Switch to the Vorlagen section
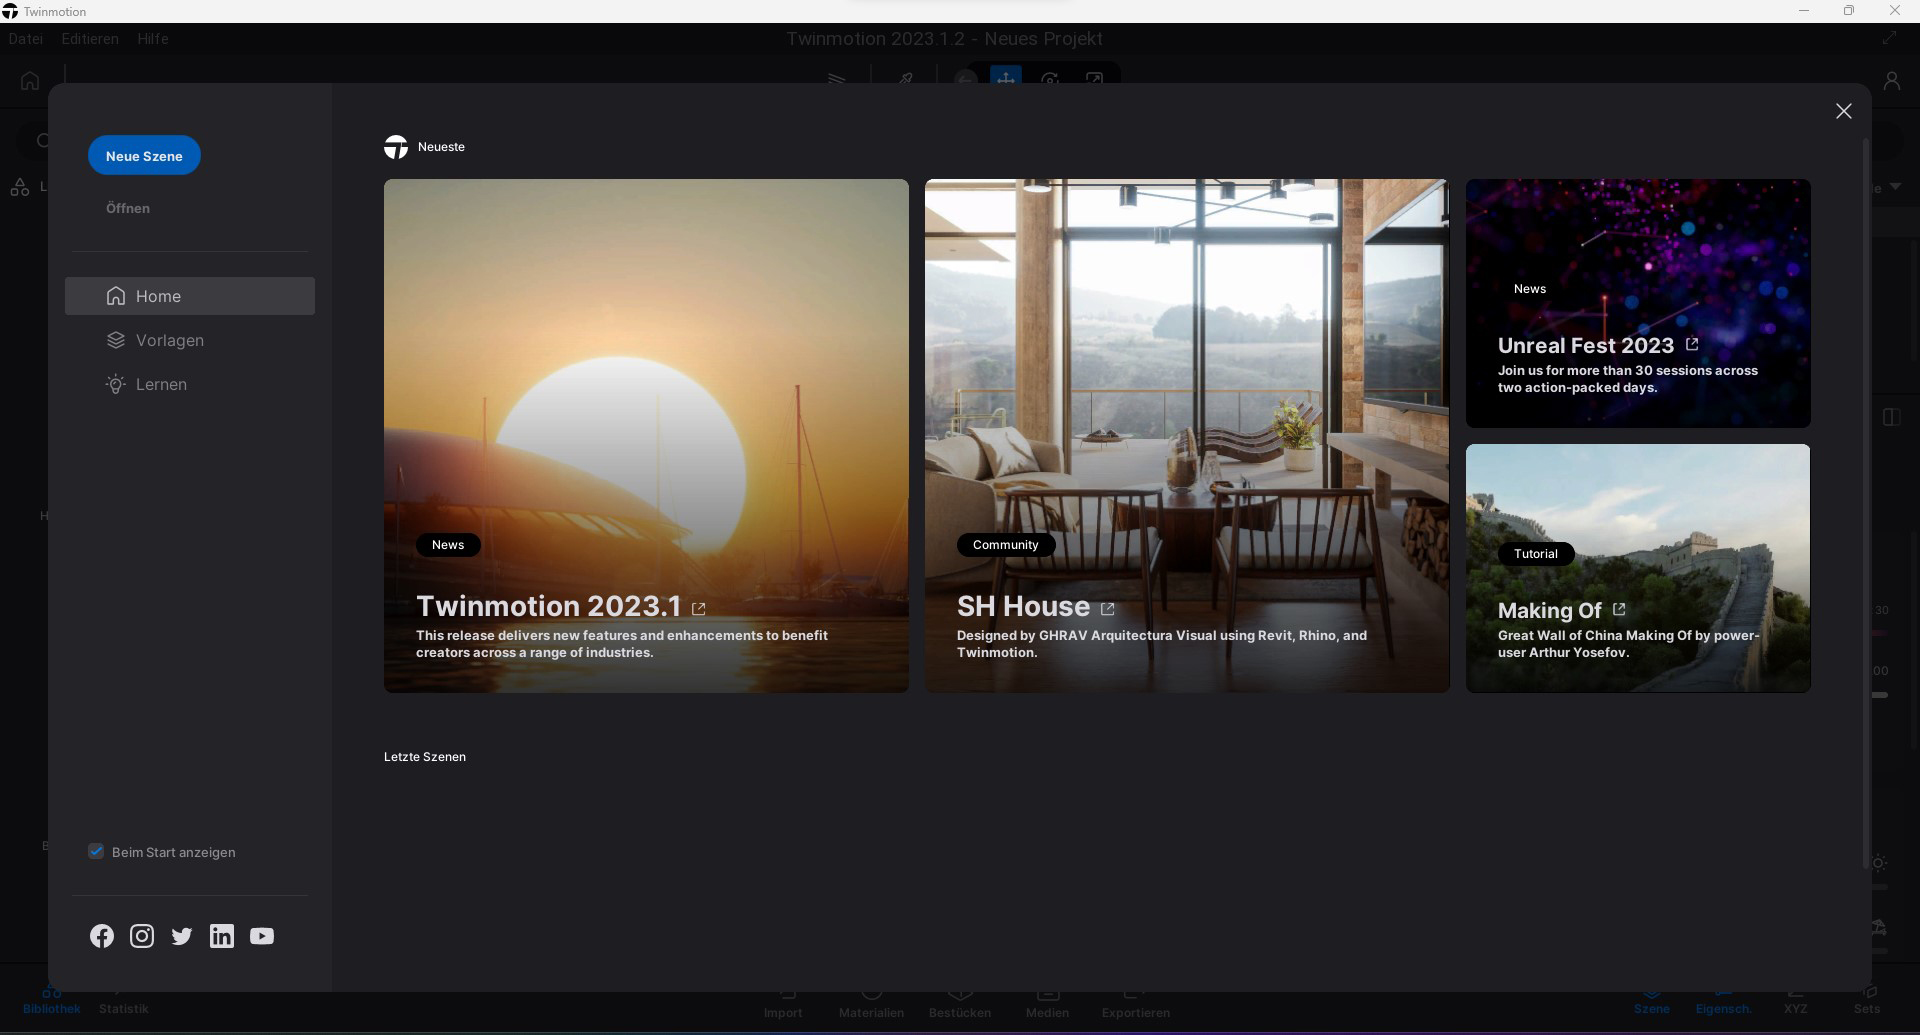The height and width of the screenshot is (1035, 1920). [169, 340]
